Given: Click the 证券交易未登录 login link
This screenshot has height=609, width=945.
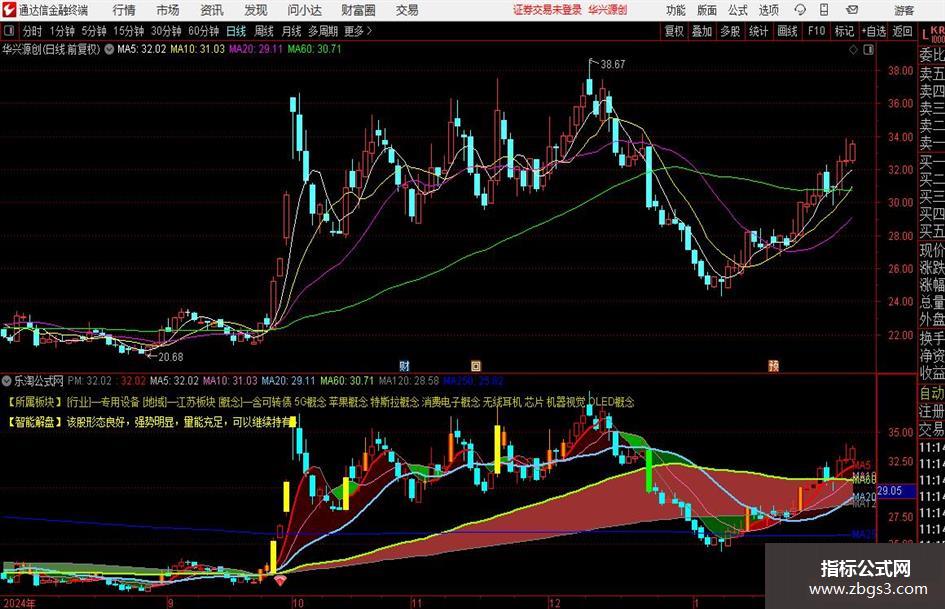Looking at the screenshot, I should [x=547, y=10].
